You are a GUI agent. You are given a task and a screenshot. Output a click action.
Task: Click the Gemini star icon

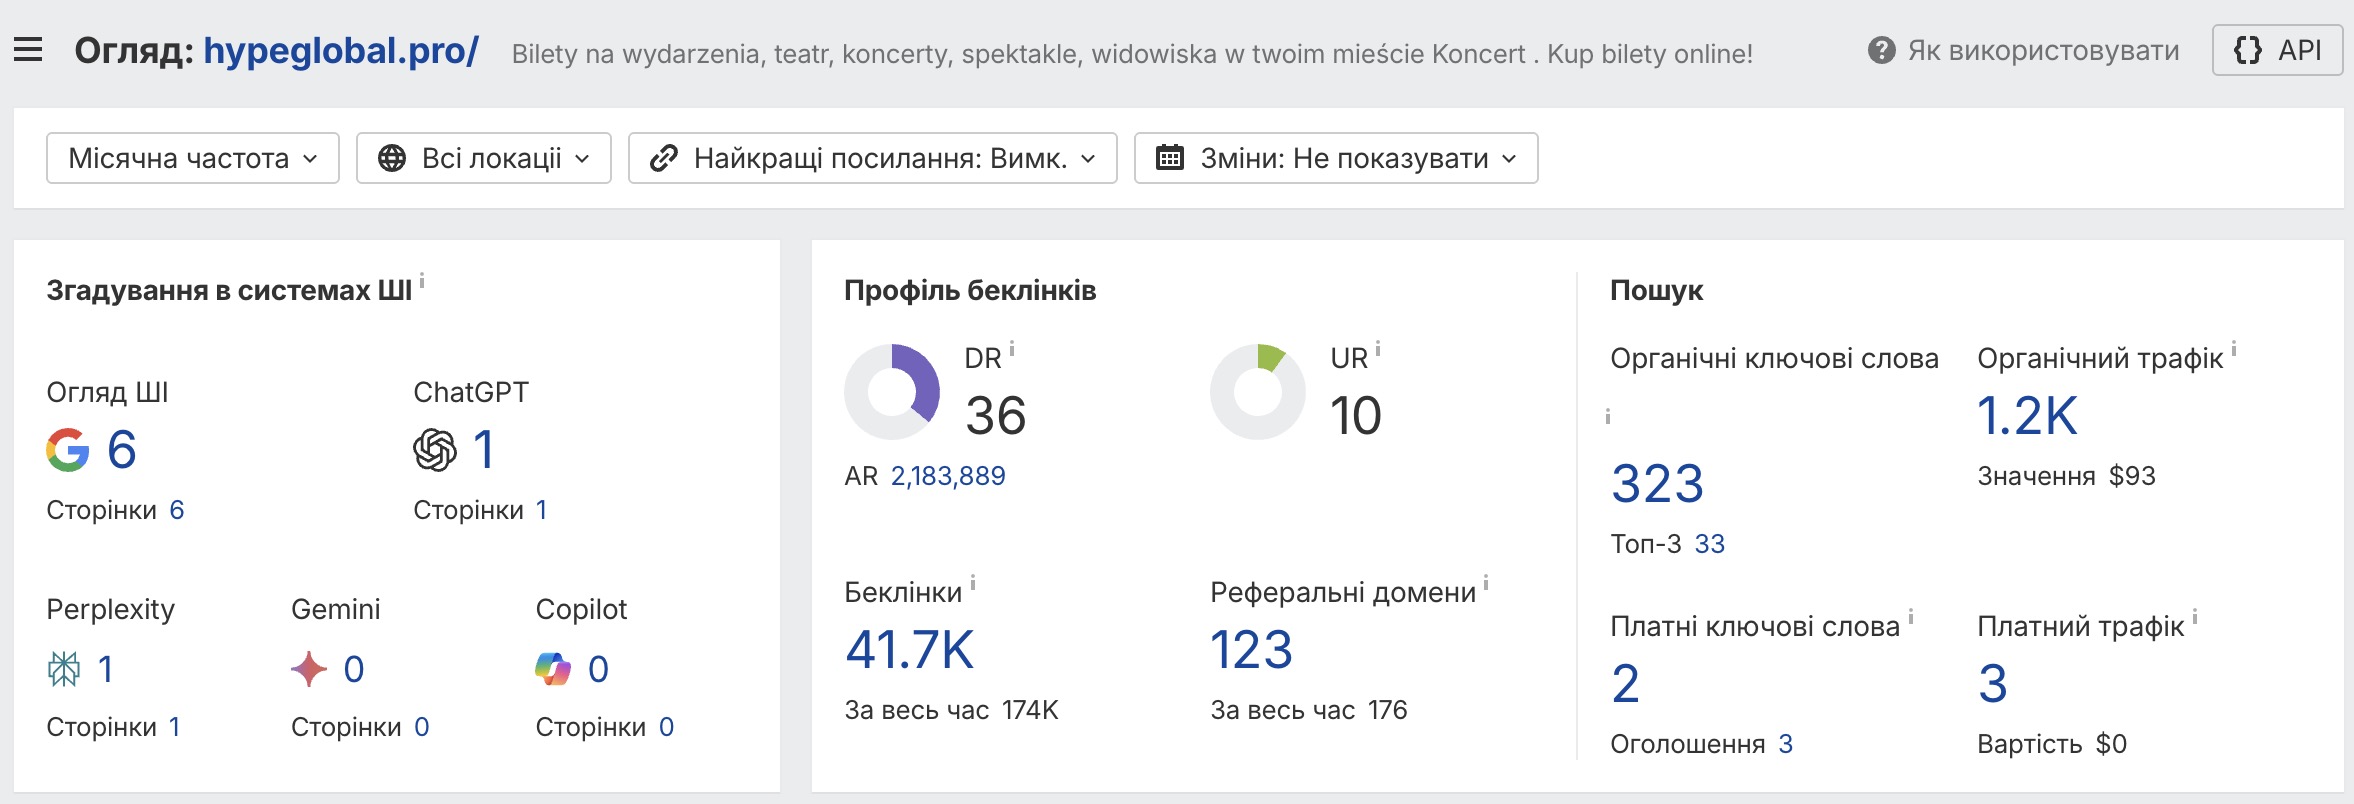pos(309,669)
